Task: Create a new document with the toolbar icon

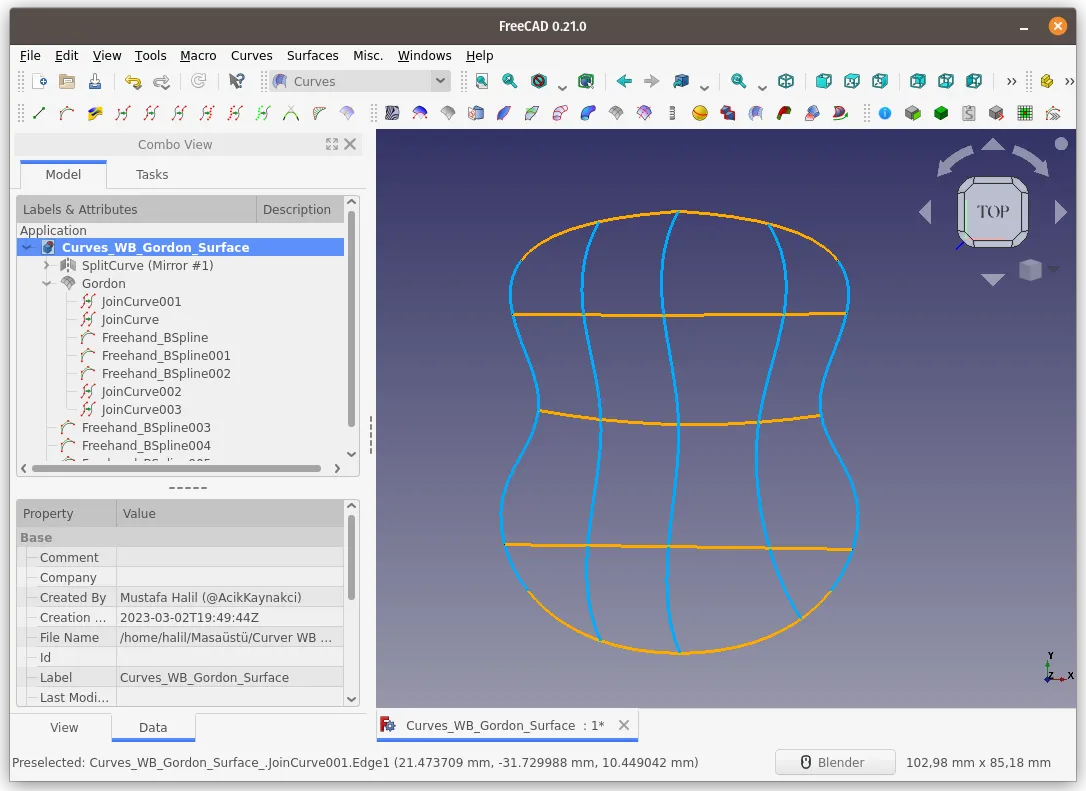Action: [x=39, y=82]
